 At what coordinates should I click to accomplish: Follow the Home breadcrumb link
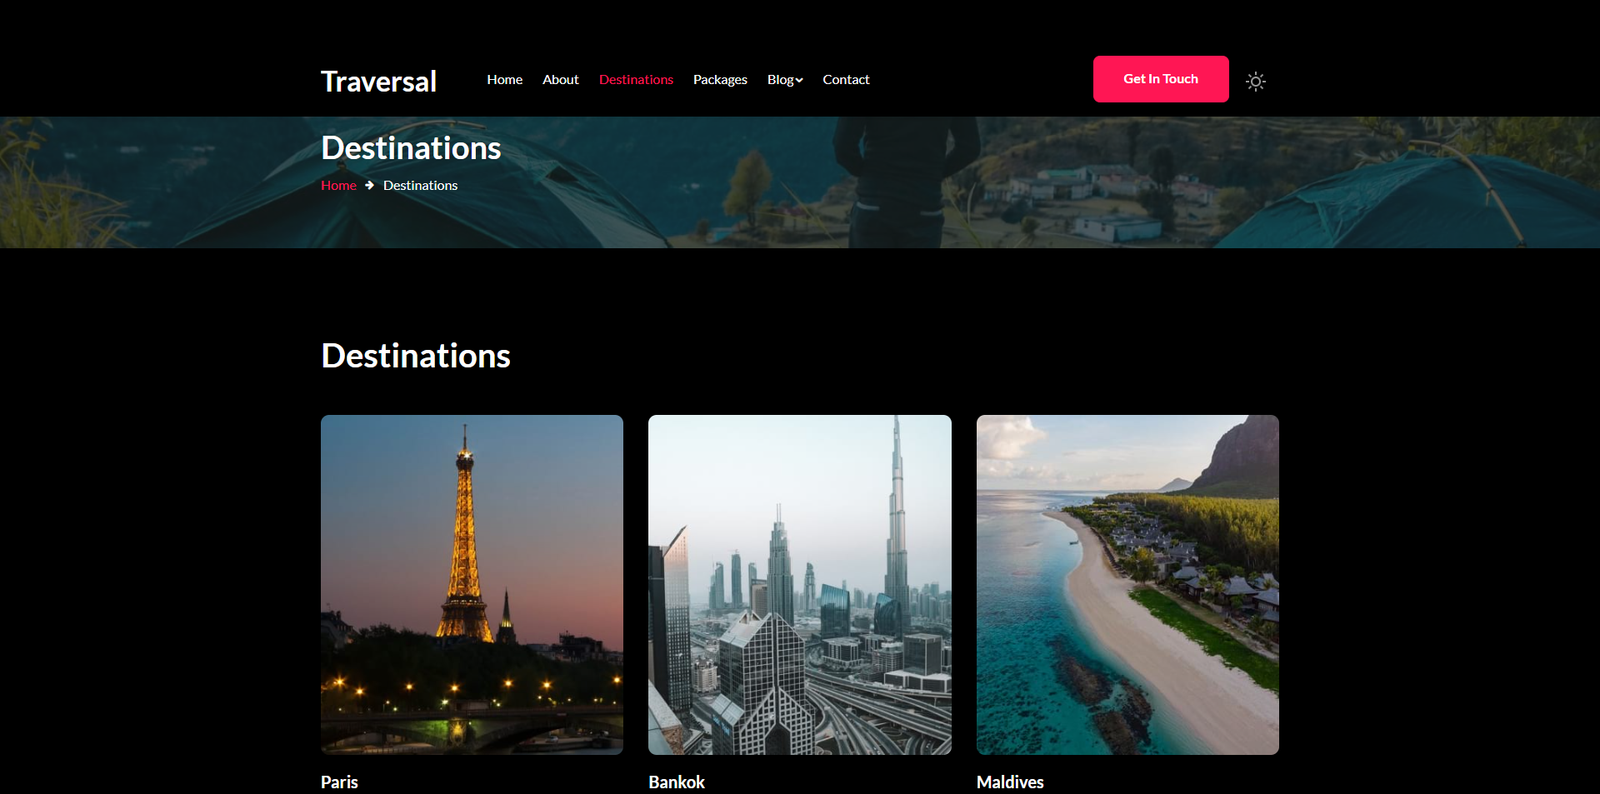coord(339,185)
